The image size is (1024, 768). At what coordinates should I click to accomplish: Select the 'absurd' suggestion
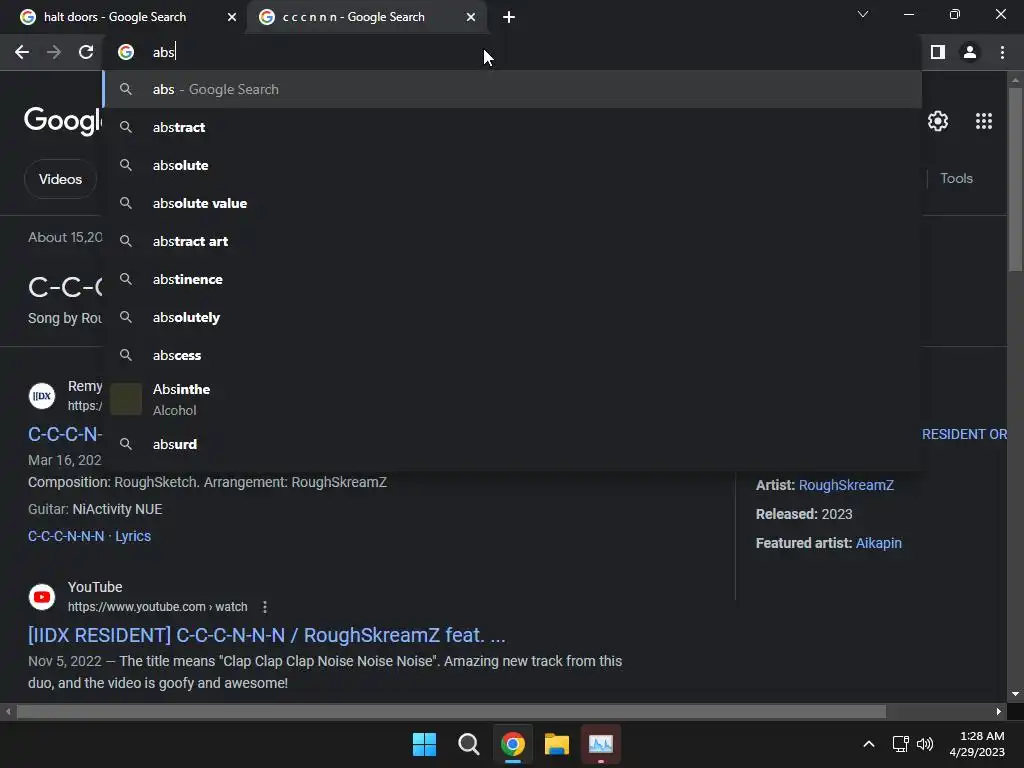[513, 444]
